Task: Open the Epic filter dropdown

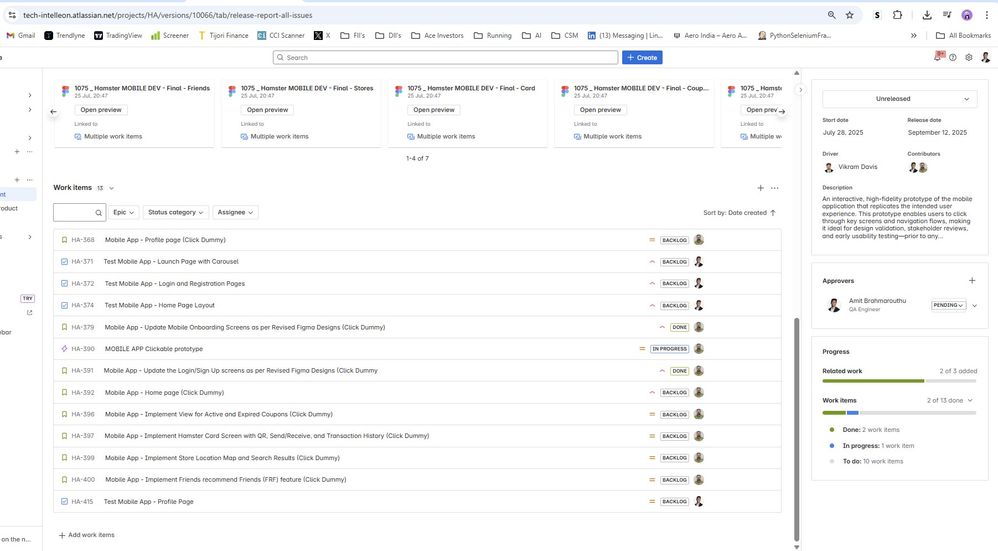Action: coord(123,213)
